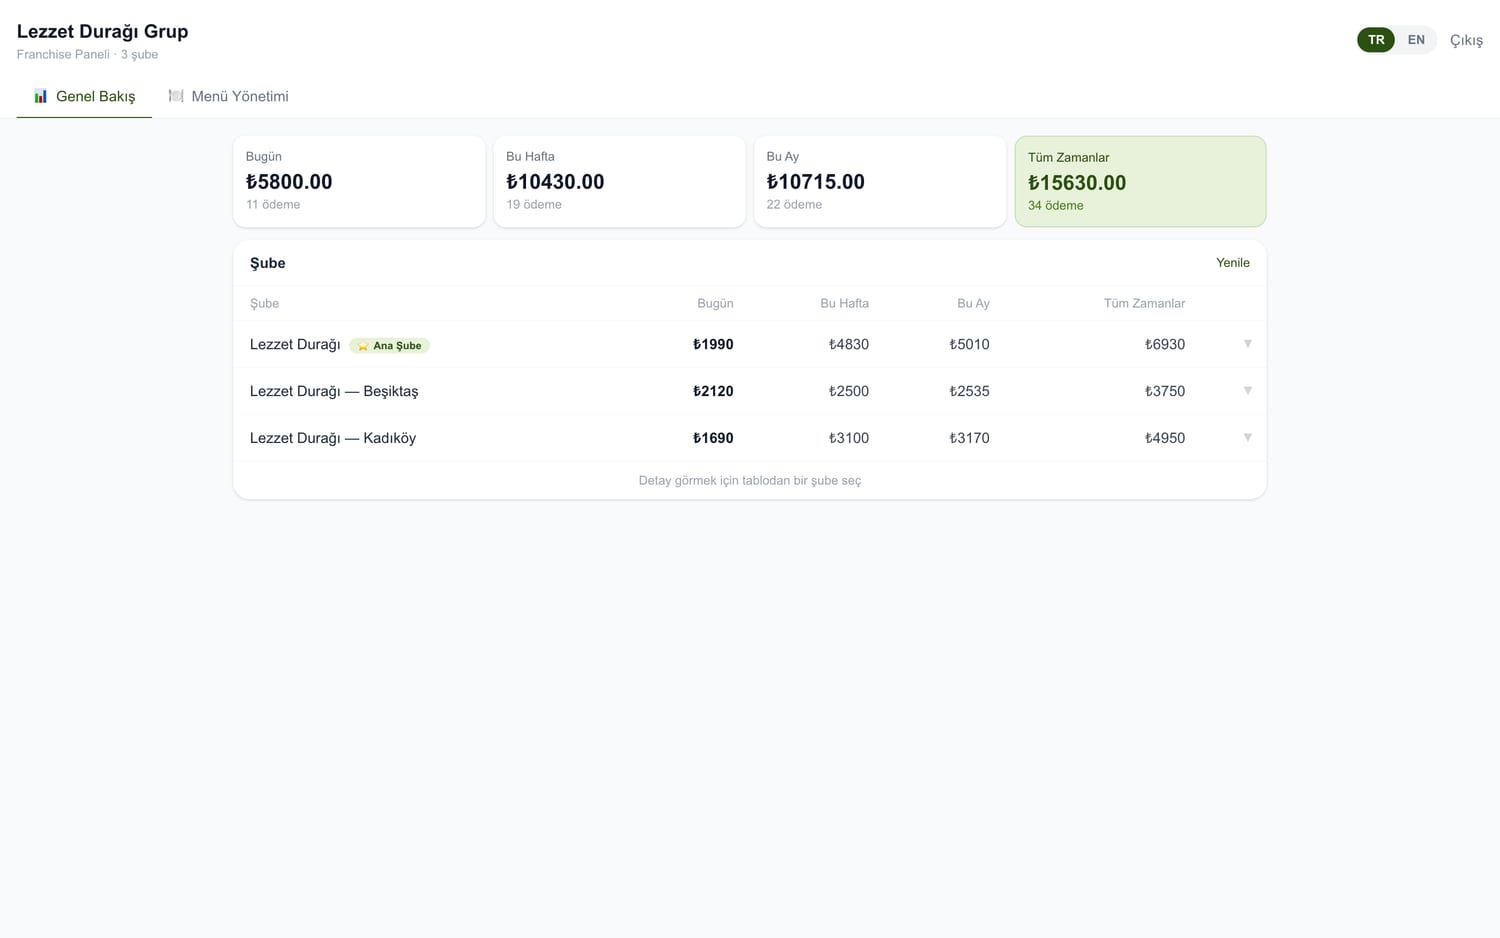Click the bar chart icon beside Genel Bakış
Image resolution: width=1500 pixels, height=938 pixels.
point(40,96)
